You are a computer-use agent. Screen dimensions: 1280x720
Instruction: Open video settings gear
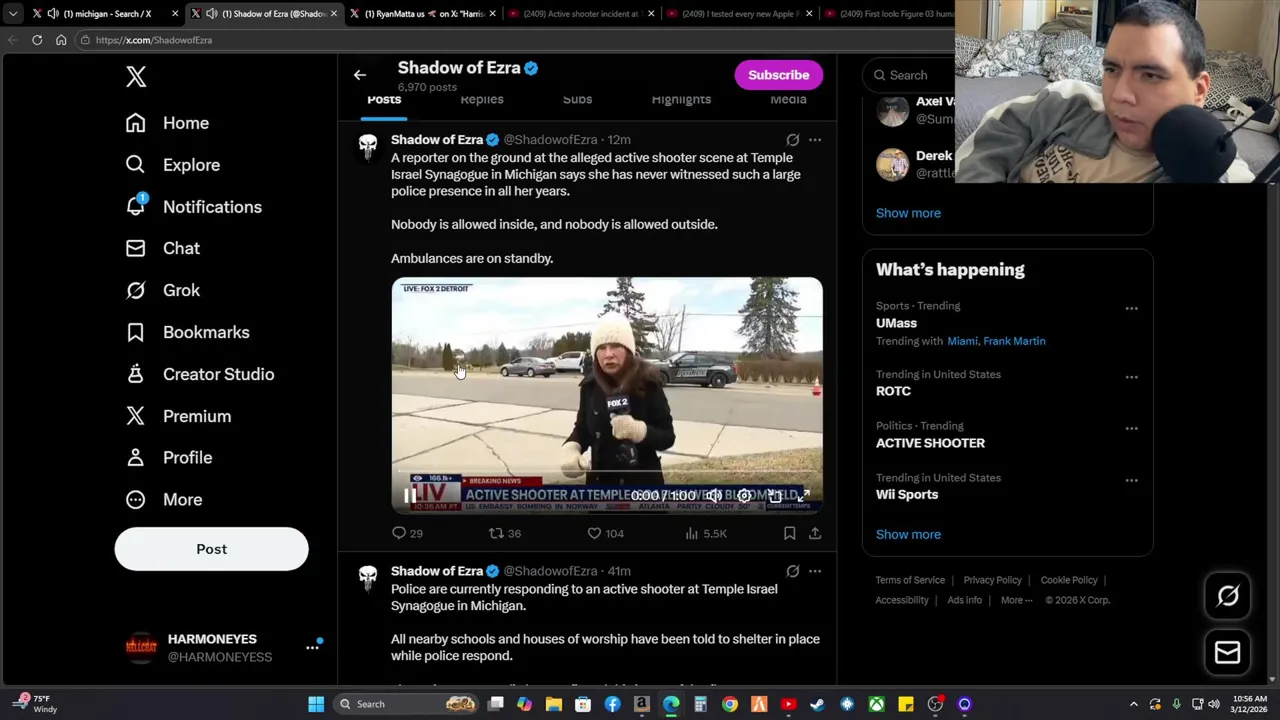(x=744, y=495)
